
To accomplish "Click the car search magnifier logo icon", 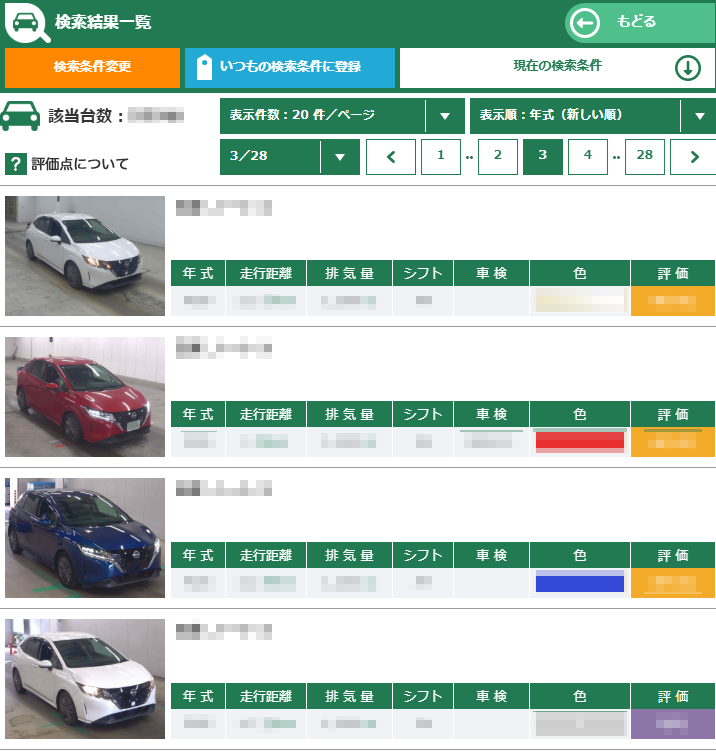I will coord(27,23).
